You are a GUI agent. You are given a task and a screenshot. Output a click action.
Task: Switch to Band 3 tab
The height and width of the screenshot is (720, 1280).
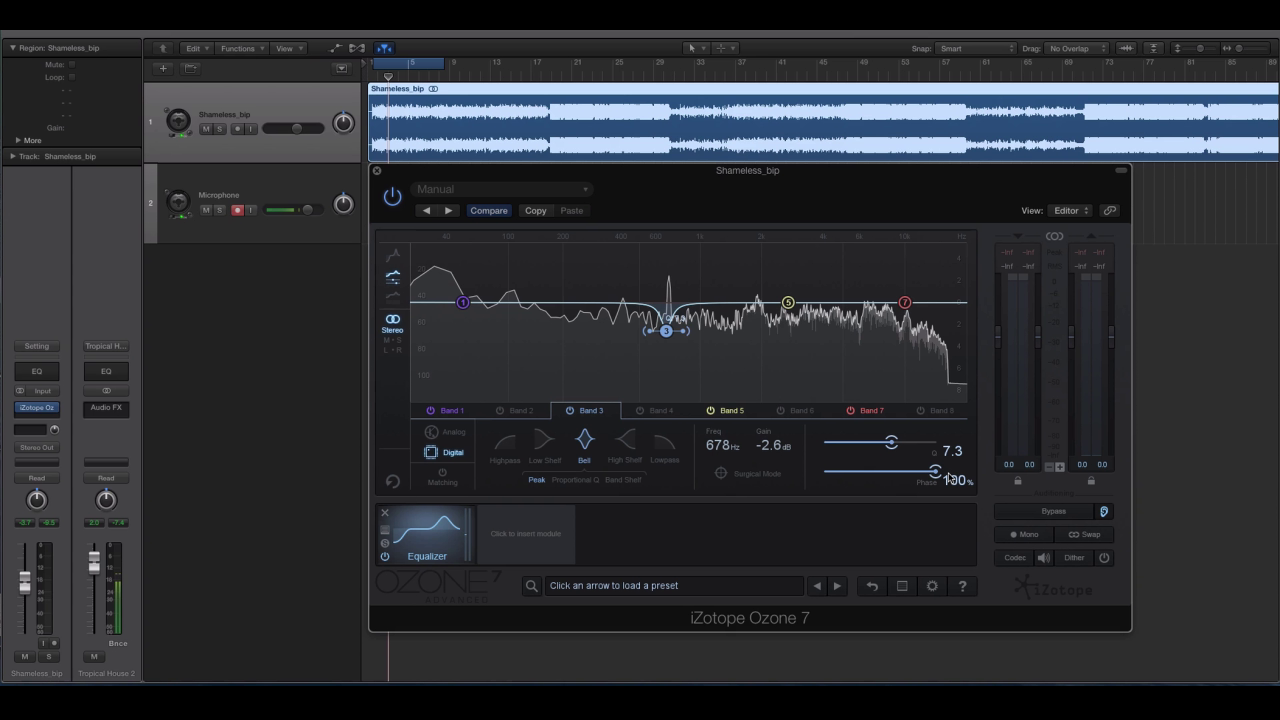click(x=585, y=410)
